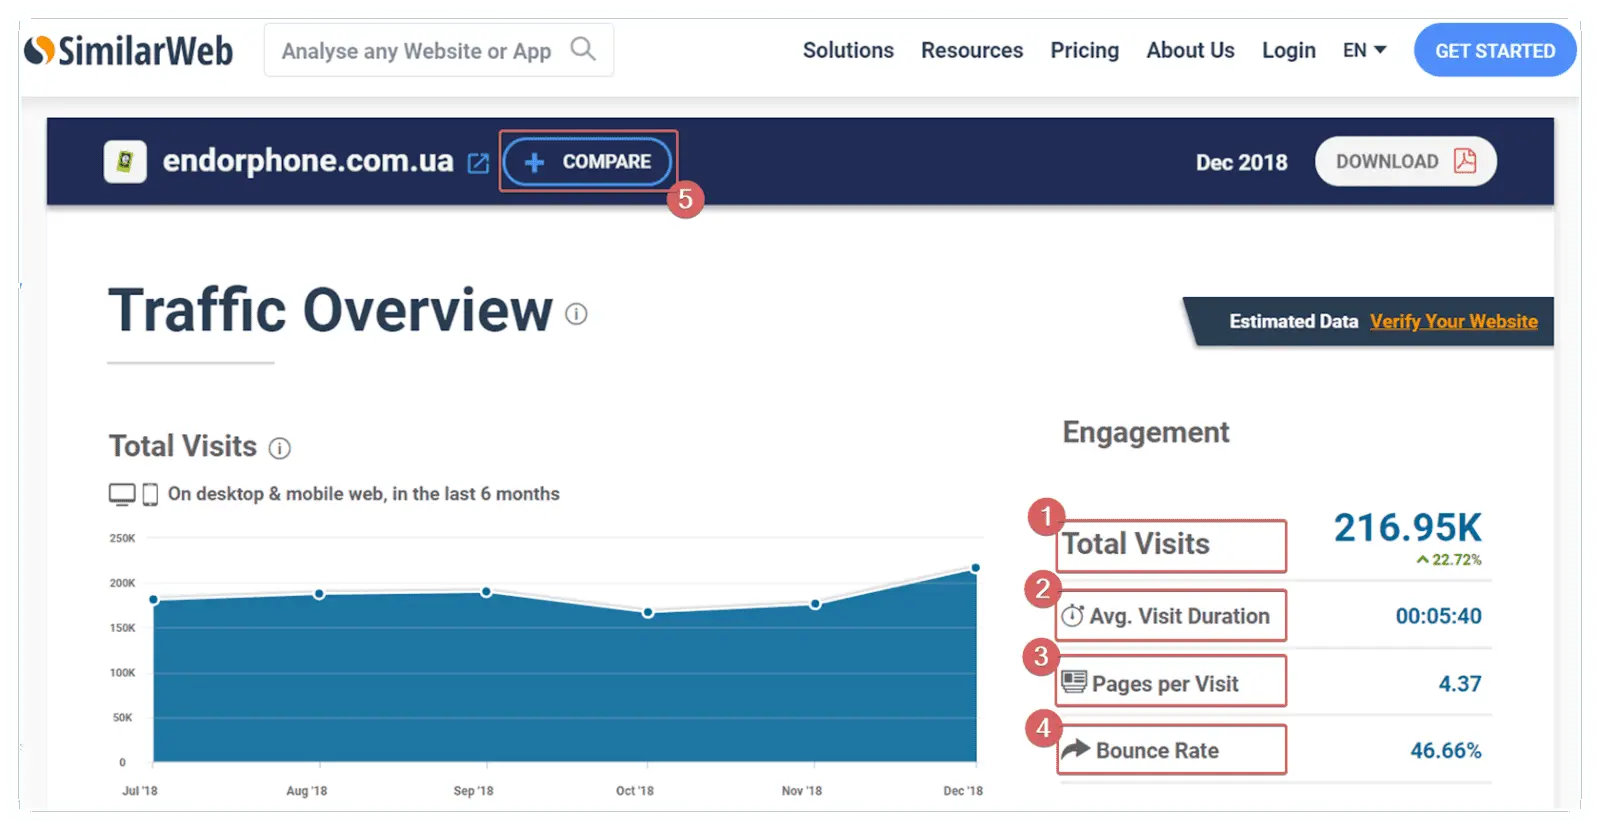This screenshot has height=830, width=1600.
Task: Click the mobile device icon
Action: click(x=150, y=494)
